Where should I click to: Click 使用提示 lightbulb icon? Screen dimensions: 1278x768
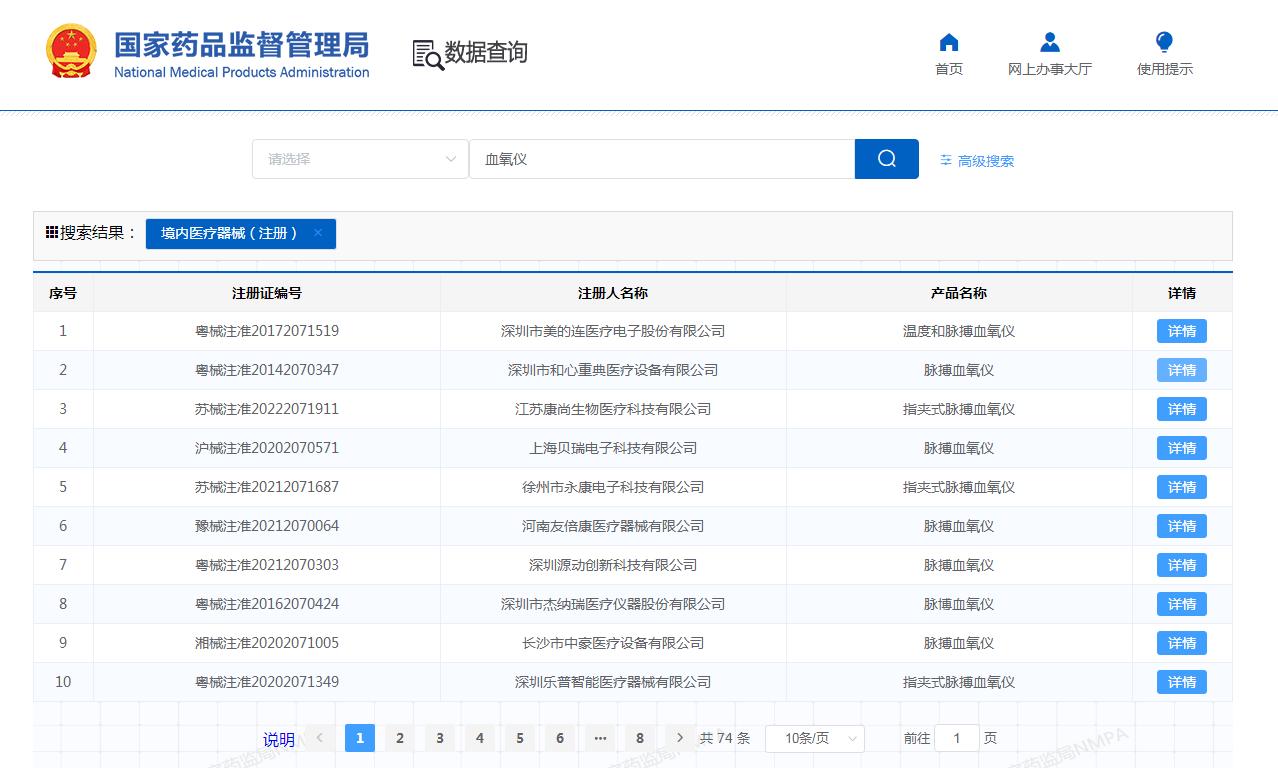tap(1164, 42)
